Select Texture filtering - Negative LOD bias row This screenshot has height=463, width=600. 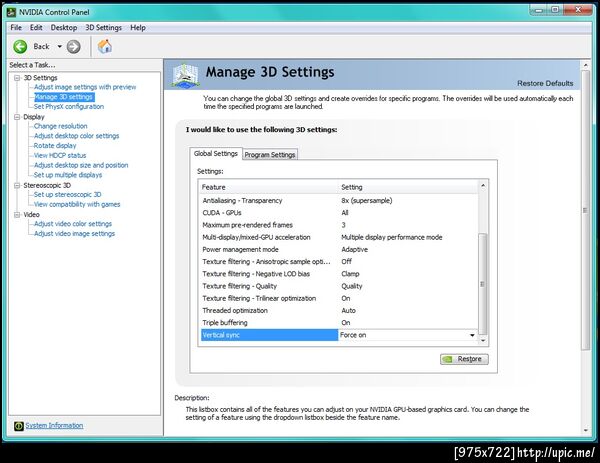pos(339,274)
